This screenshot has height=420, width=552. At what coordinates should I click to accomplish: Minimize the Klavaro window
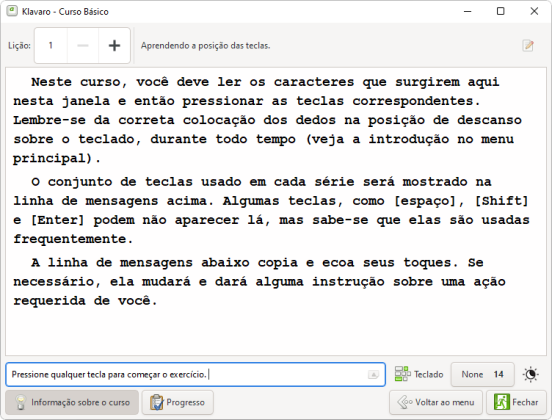[468, 11]
